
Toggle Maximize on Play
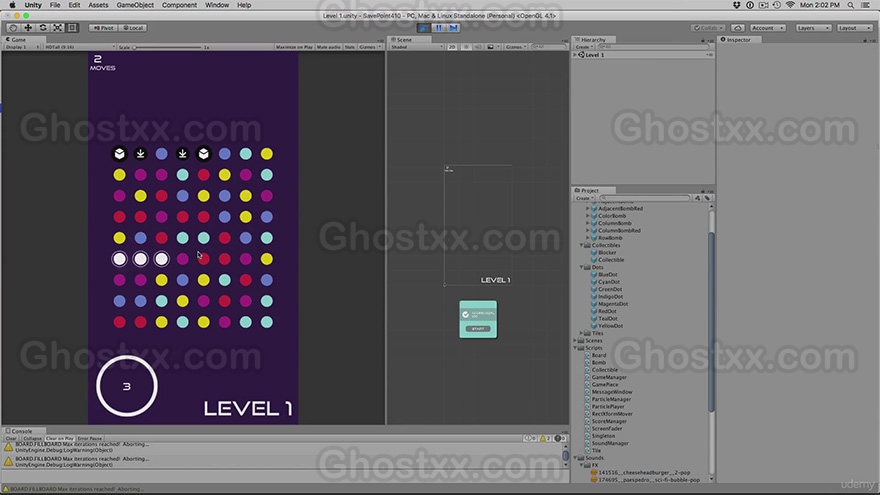tap(294, 47)
